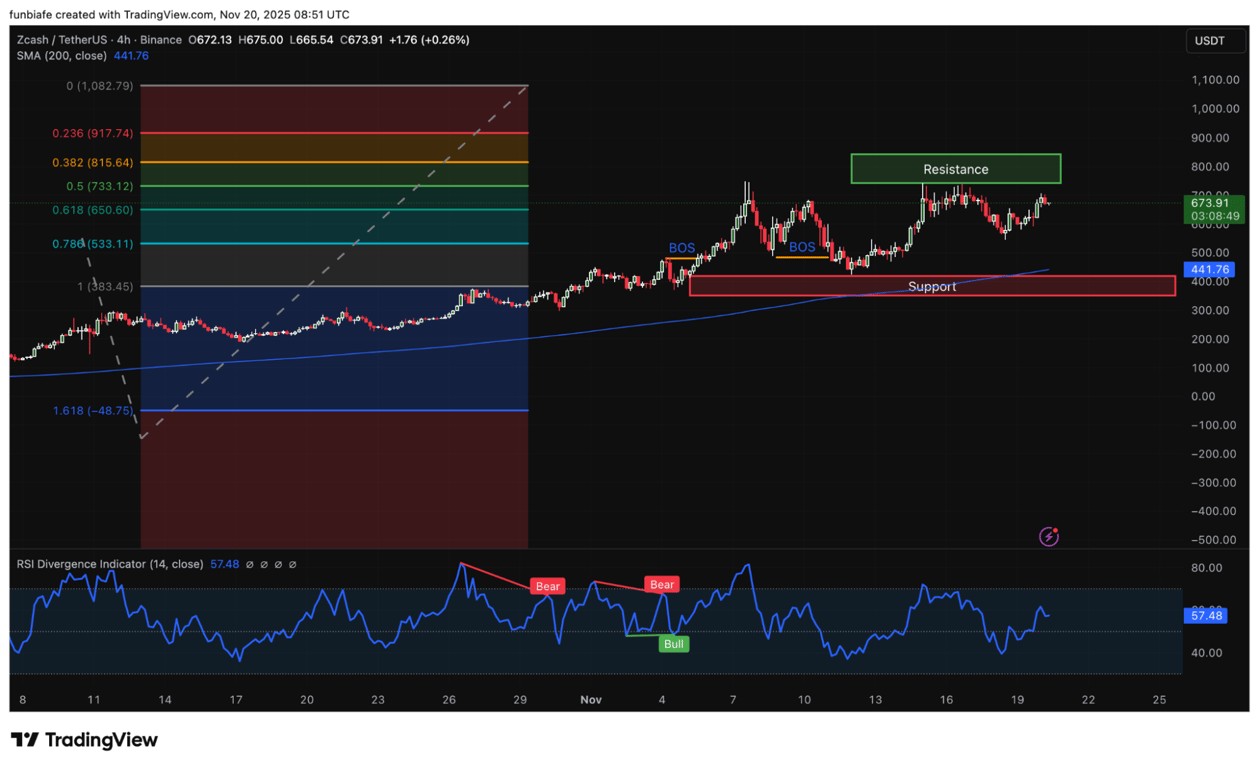1259x768 pixels.
Task: Select the blue SMA value 441.76 in legend
Action: click(131, 56)
